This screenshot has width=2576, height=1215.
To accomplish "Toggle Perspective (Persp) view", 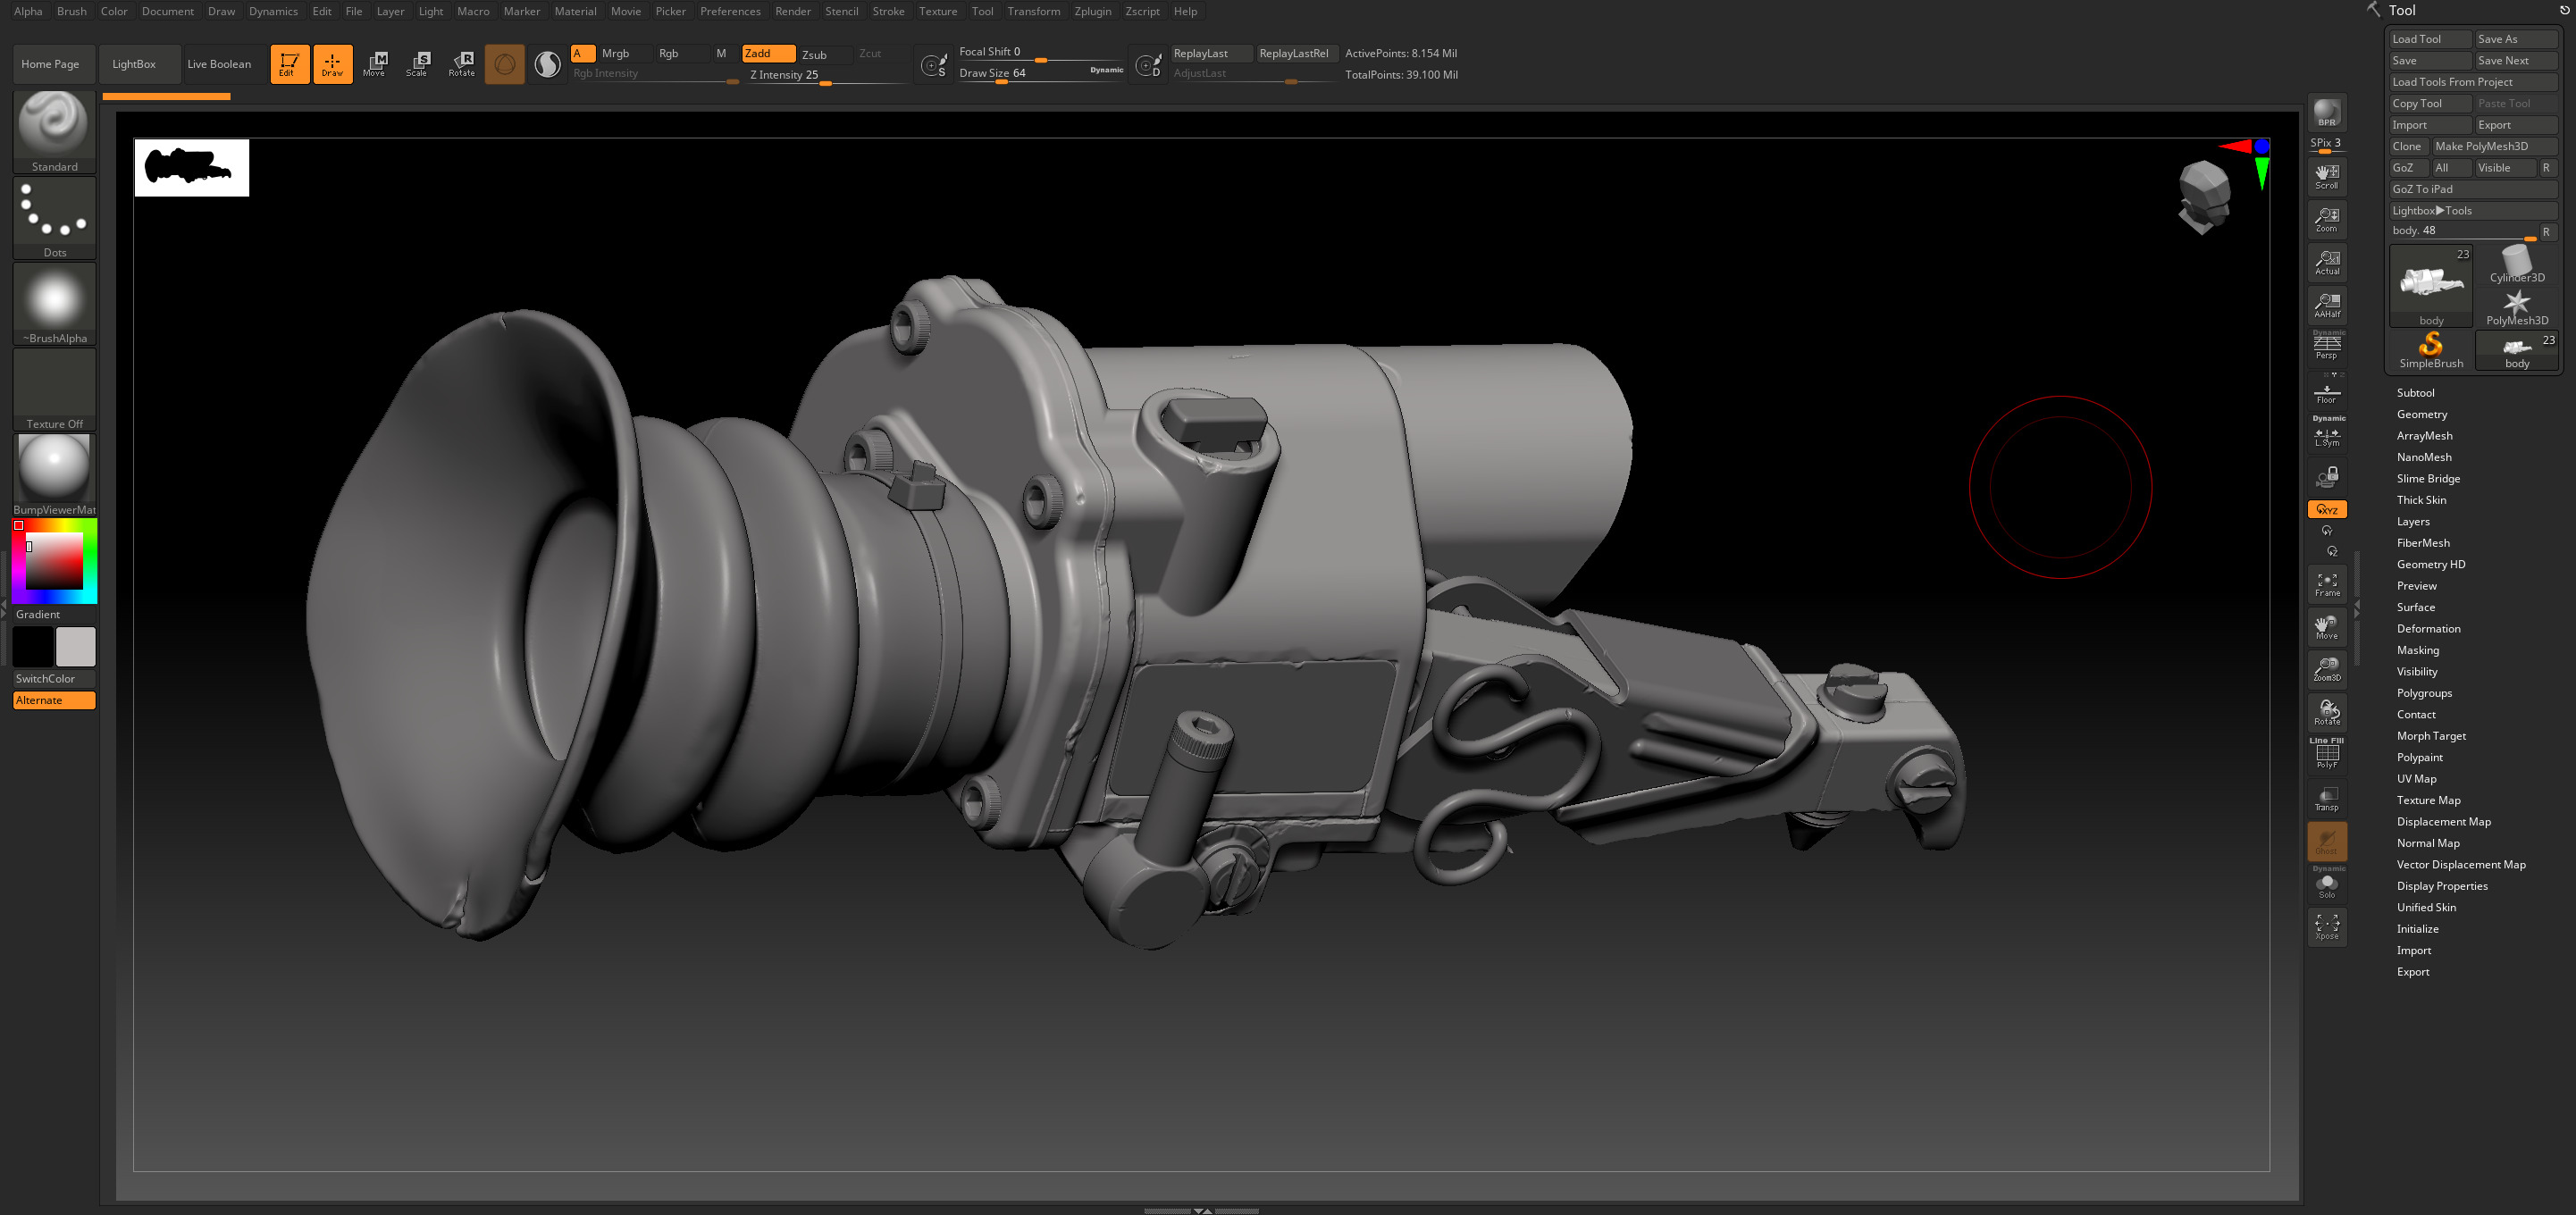I will (2326, 346).
